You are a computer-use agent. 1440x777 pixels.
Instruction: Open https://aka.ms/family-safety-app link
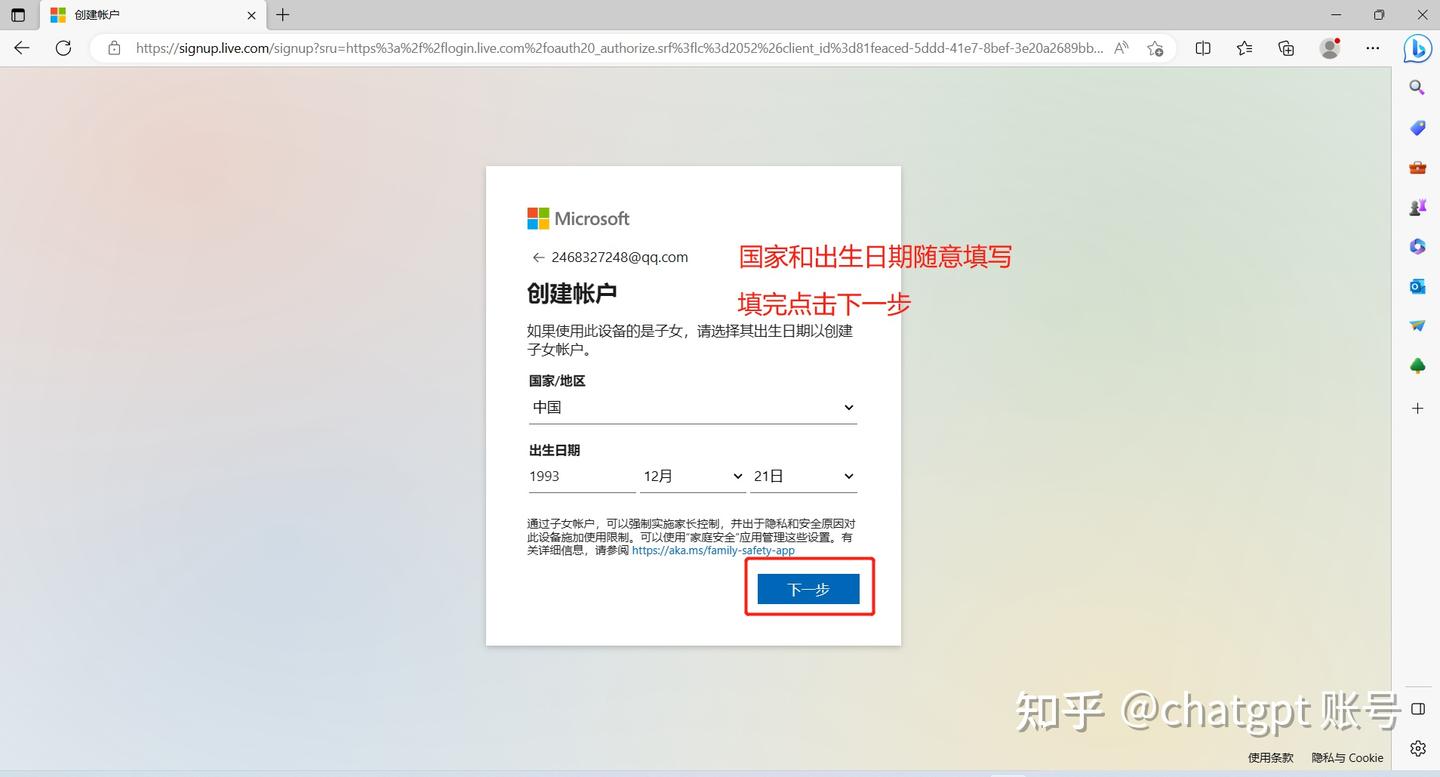(713, 550)
